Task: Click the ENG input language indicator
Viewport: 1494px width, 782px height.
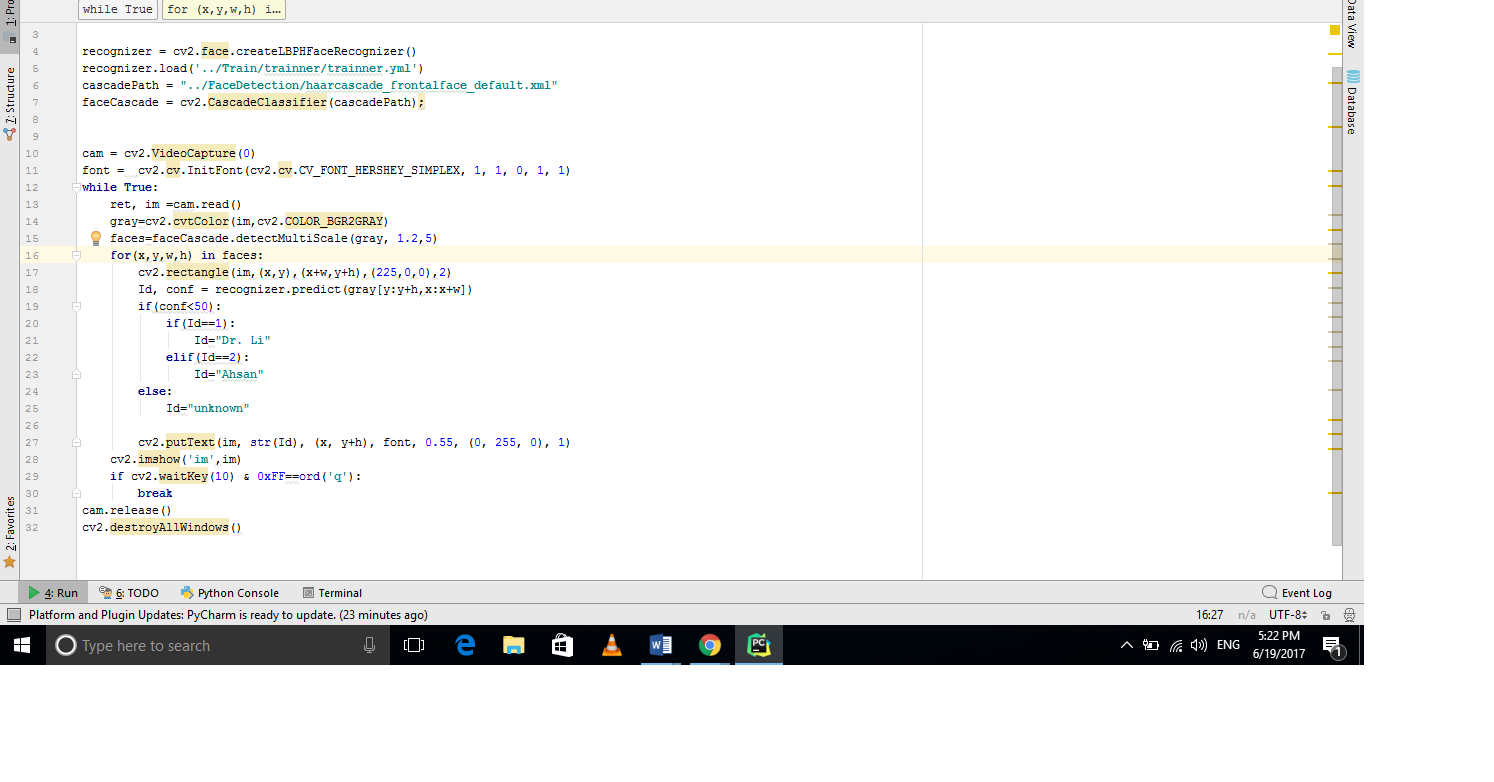Action: click(1228, 645)
